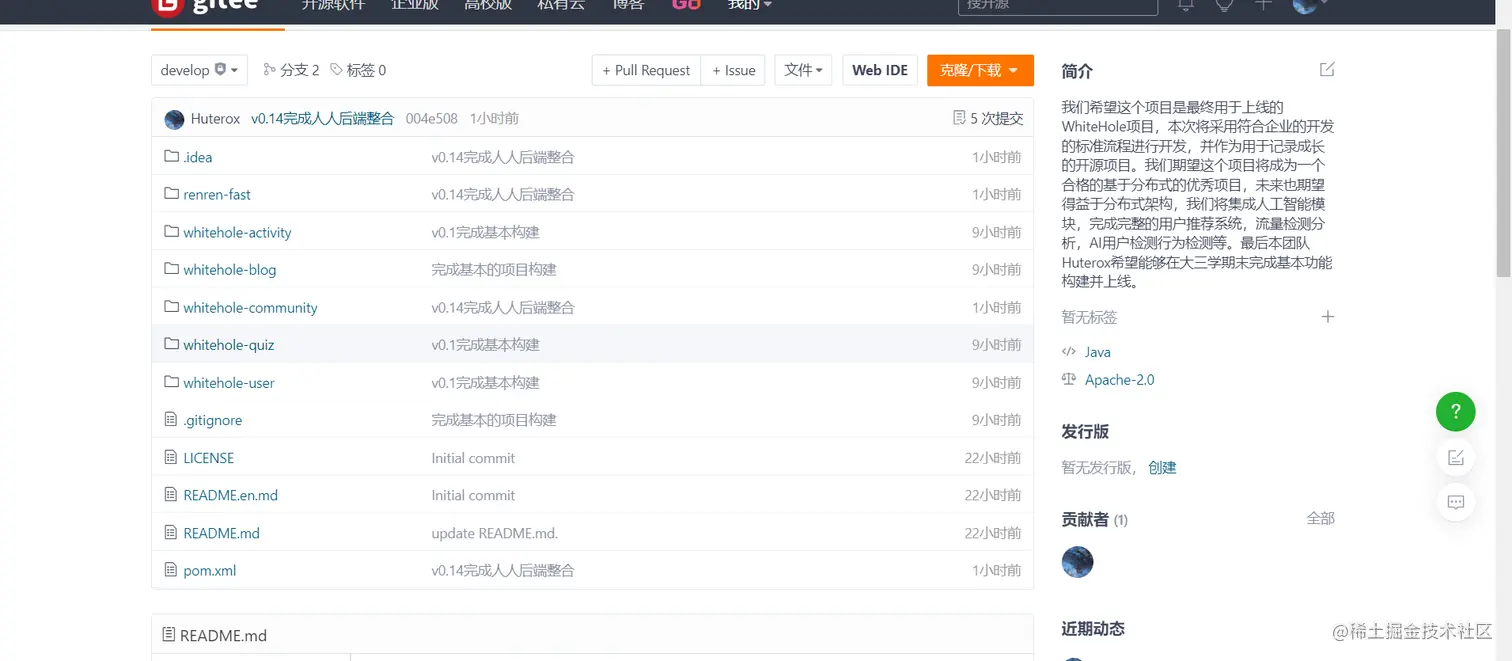This screenshot has height=661, width=1512.
Task: Click the folder icon beside whitehole-quiz
Action: pyautogui.click(x=171, y=343)
